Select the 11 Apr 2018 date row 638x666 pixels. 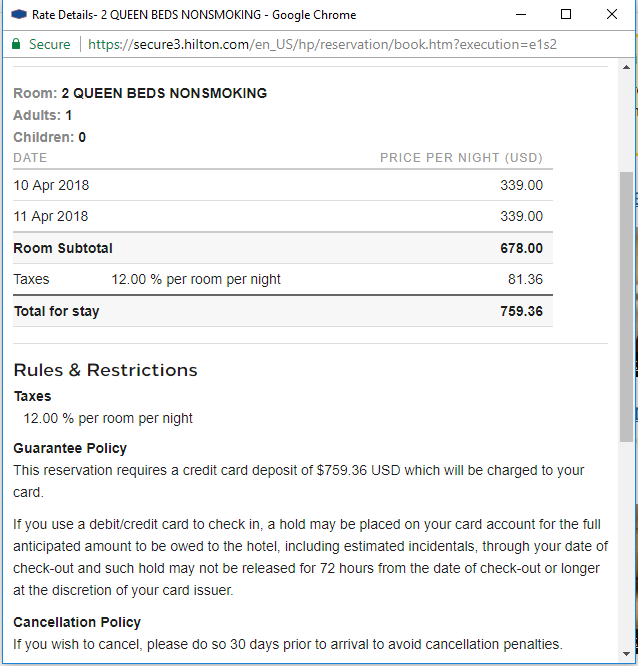pos(283,216)
